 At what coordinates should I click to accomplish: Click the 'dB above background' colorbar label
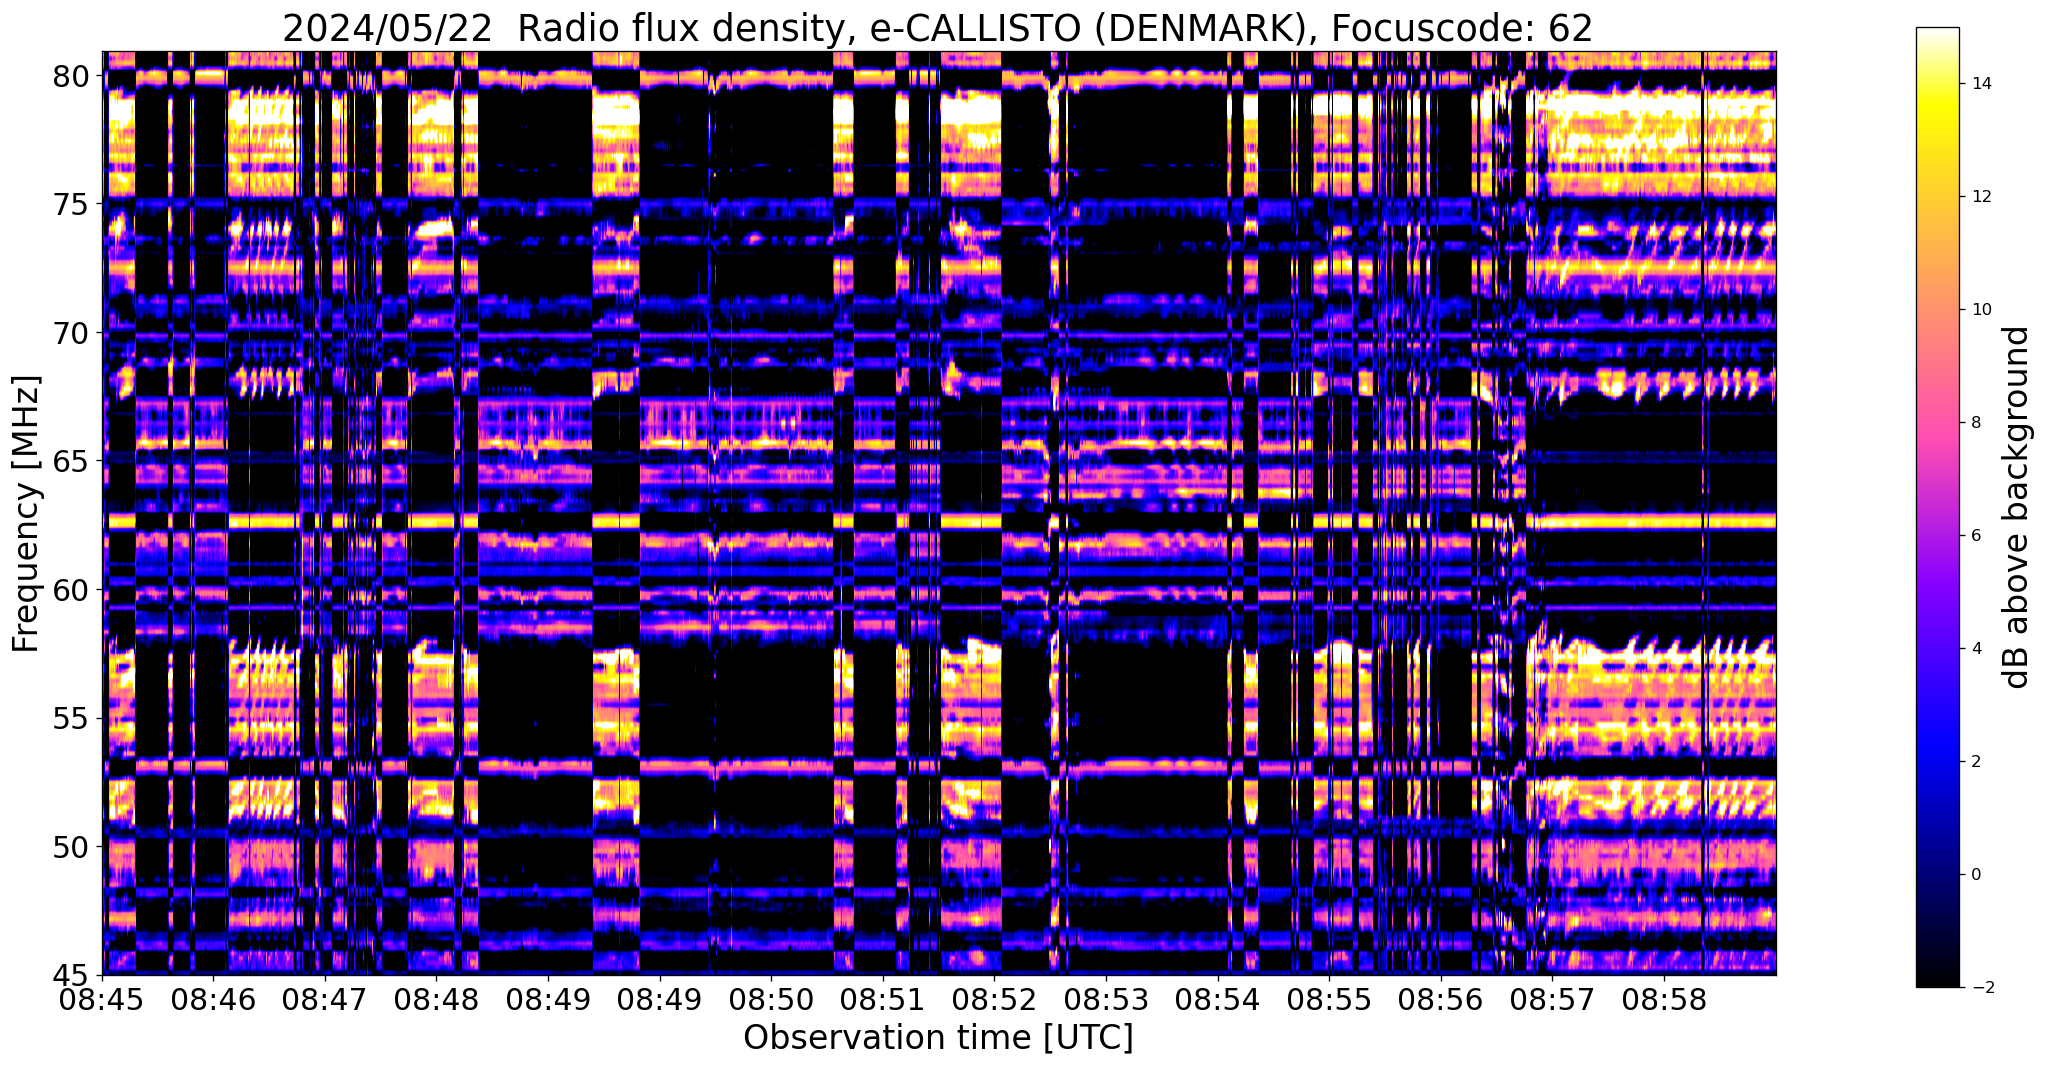pyautogui.click(x=2017, y=507)
